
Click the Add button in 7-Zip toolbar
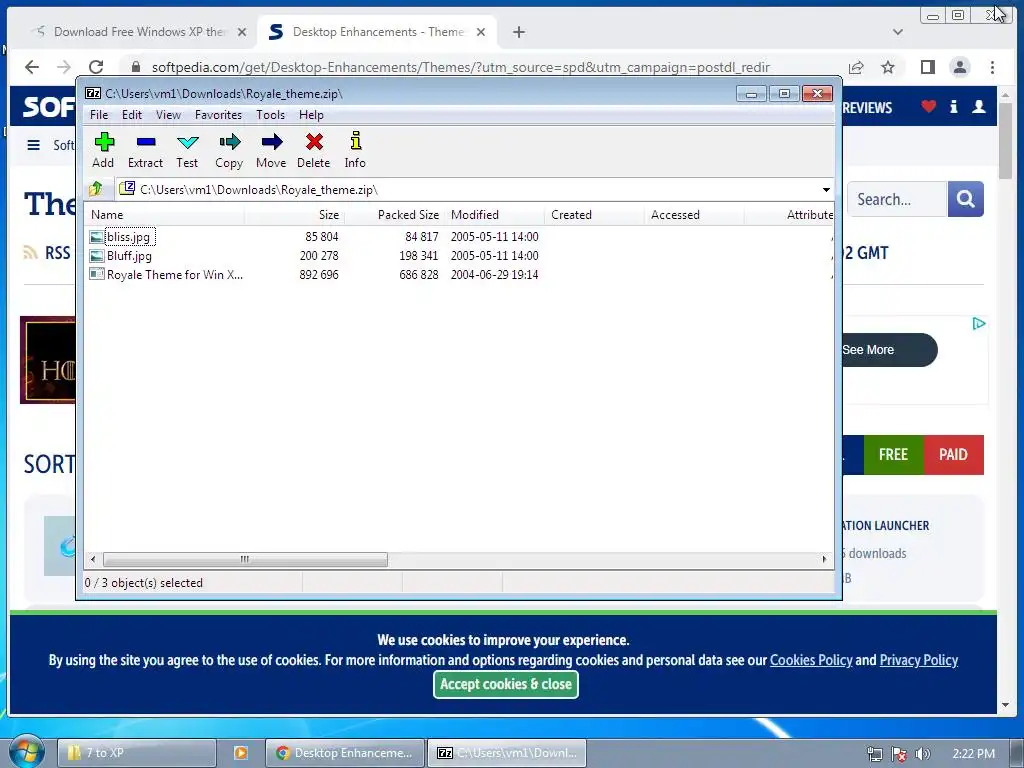(x=103, y=150)
